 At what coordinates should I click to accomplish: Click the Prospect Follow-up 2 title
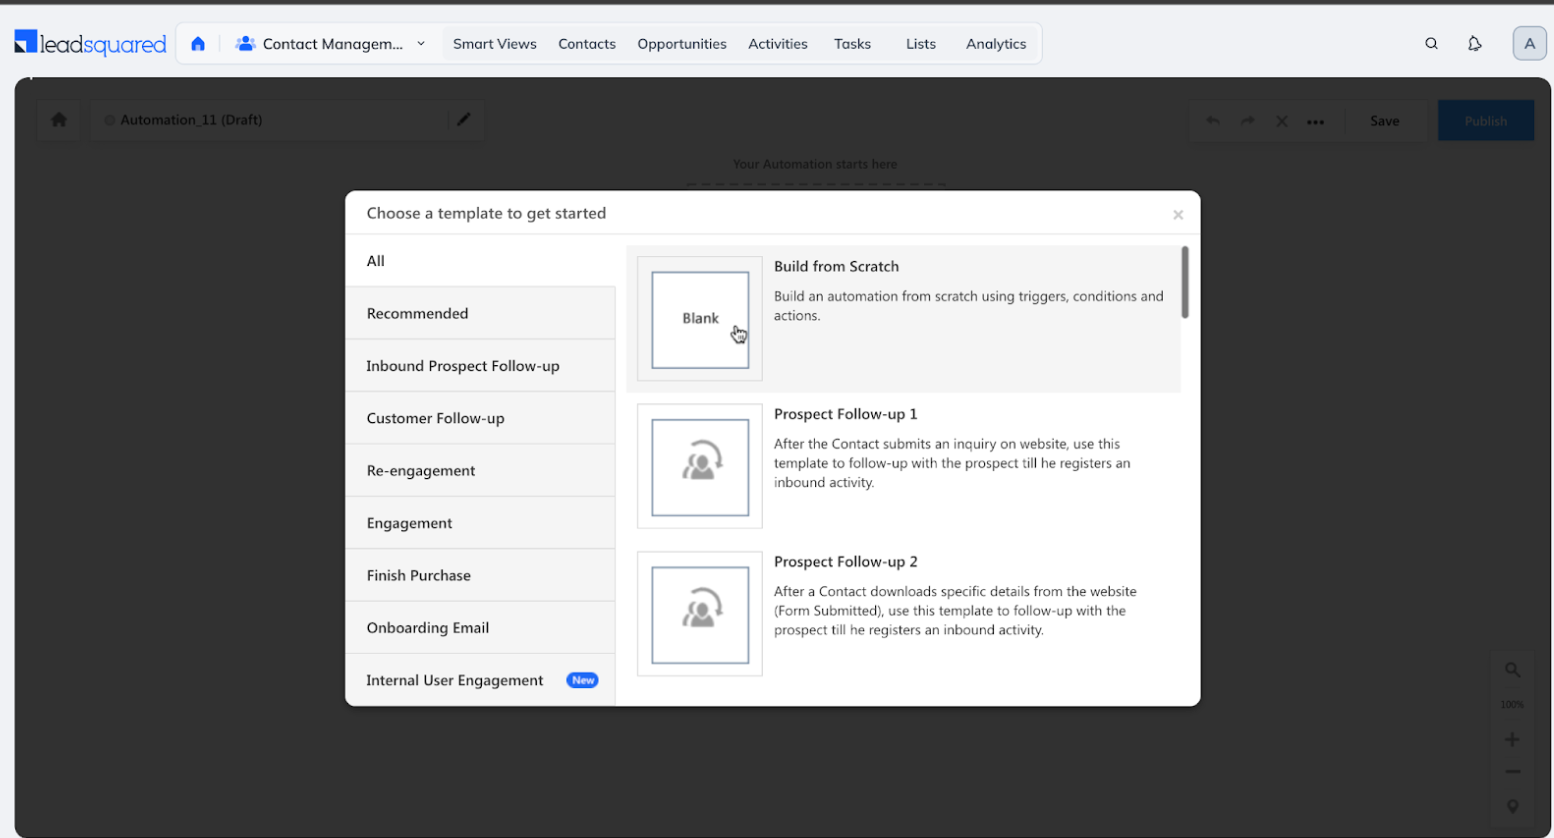tap(845, 562)
